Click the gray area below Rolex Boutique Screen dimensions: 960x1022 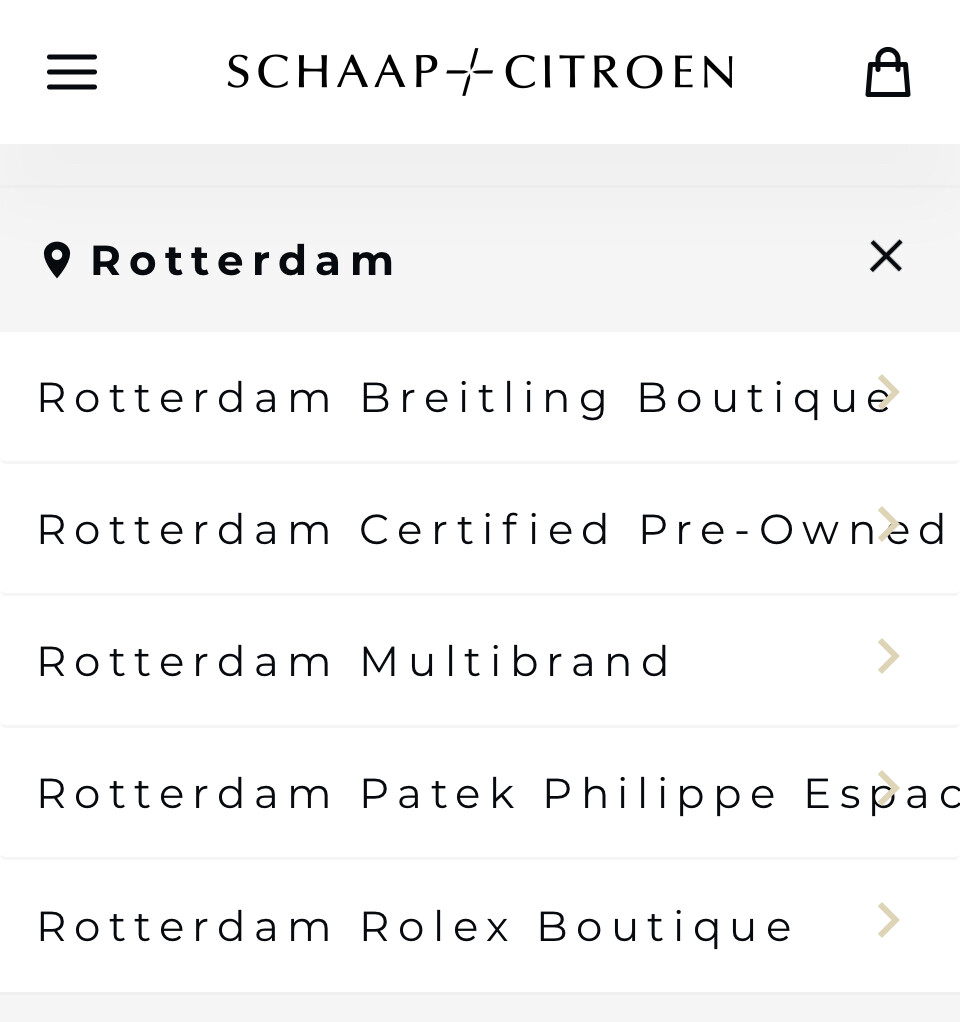(x=480, y=1008)
